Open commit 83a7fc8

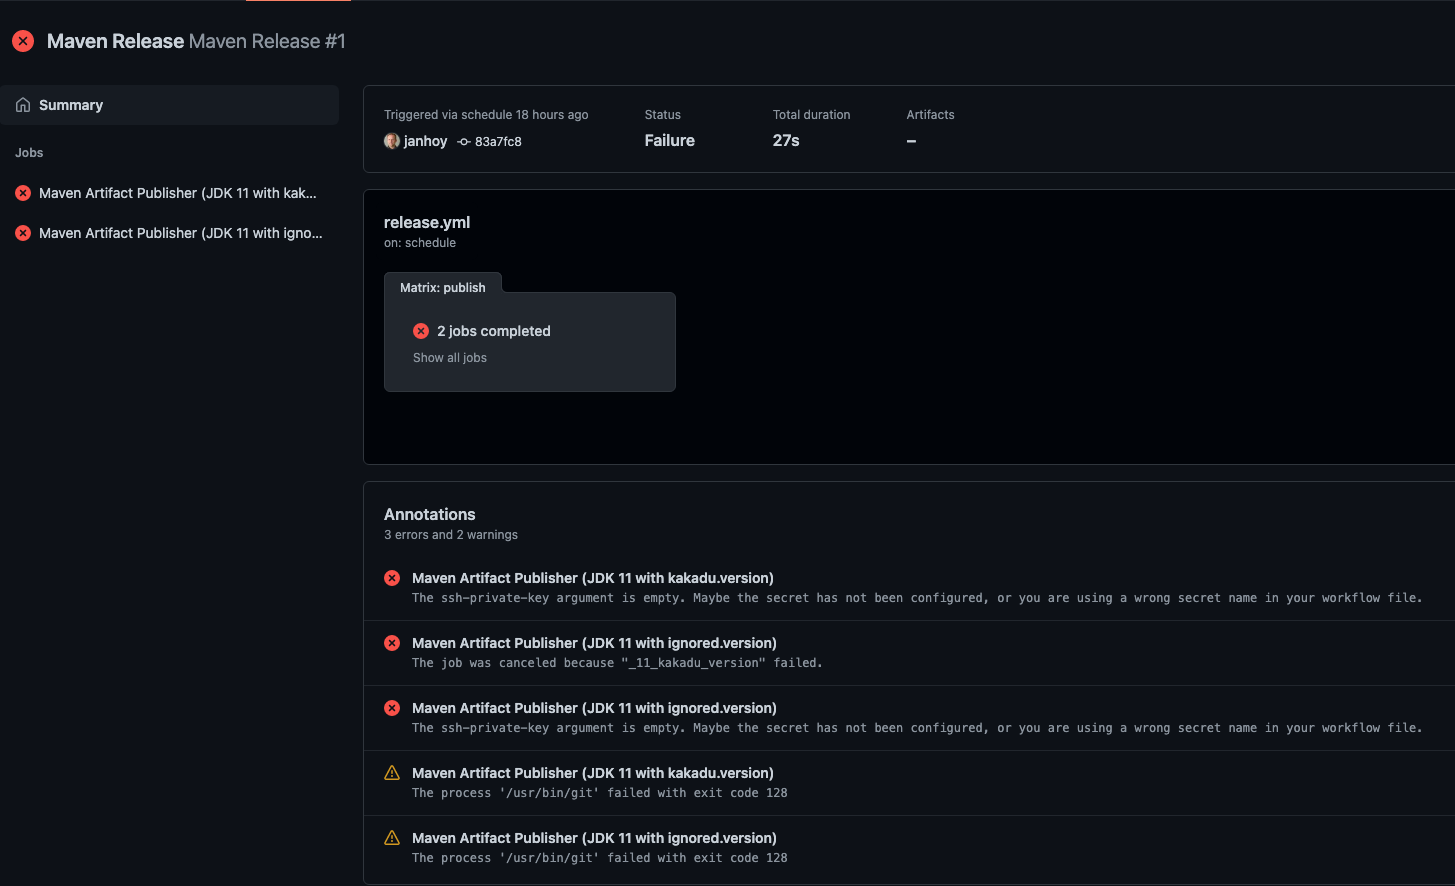tap(497, 141)
